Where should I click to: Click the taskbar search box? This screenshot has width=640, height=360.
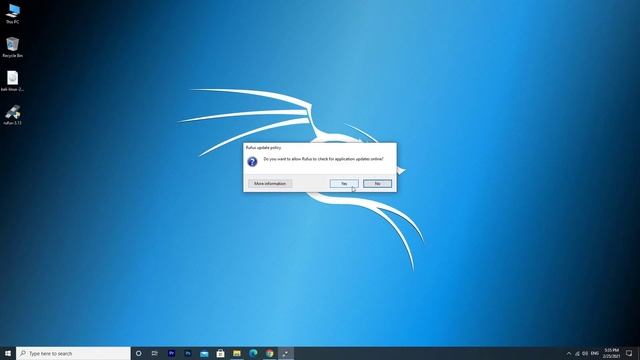pos(73,353)
